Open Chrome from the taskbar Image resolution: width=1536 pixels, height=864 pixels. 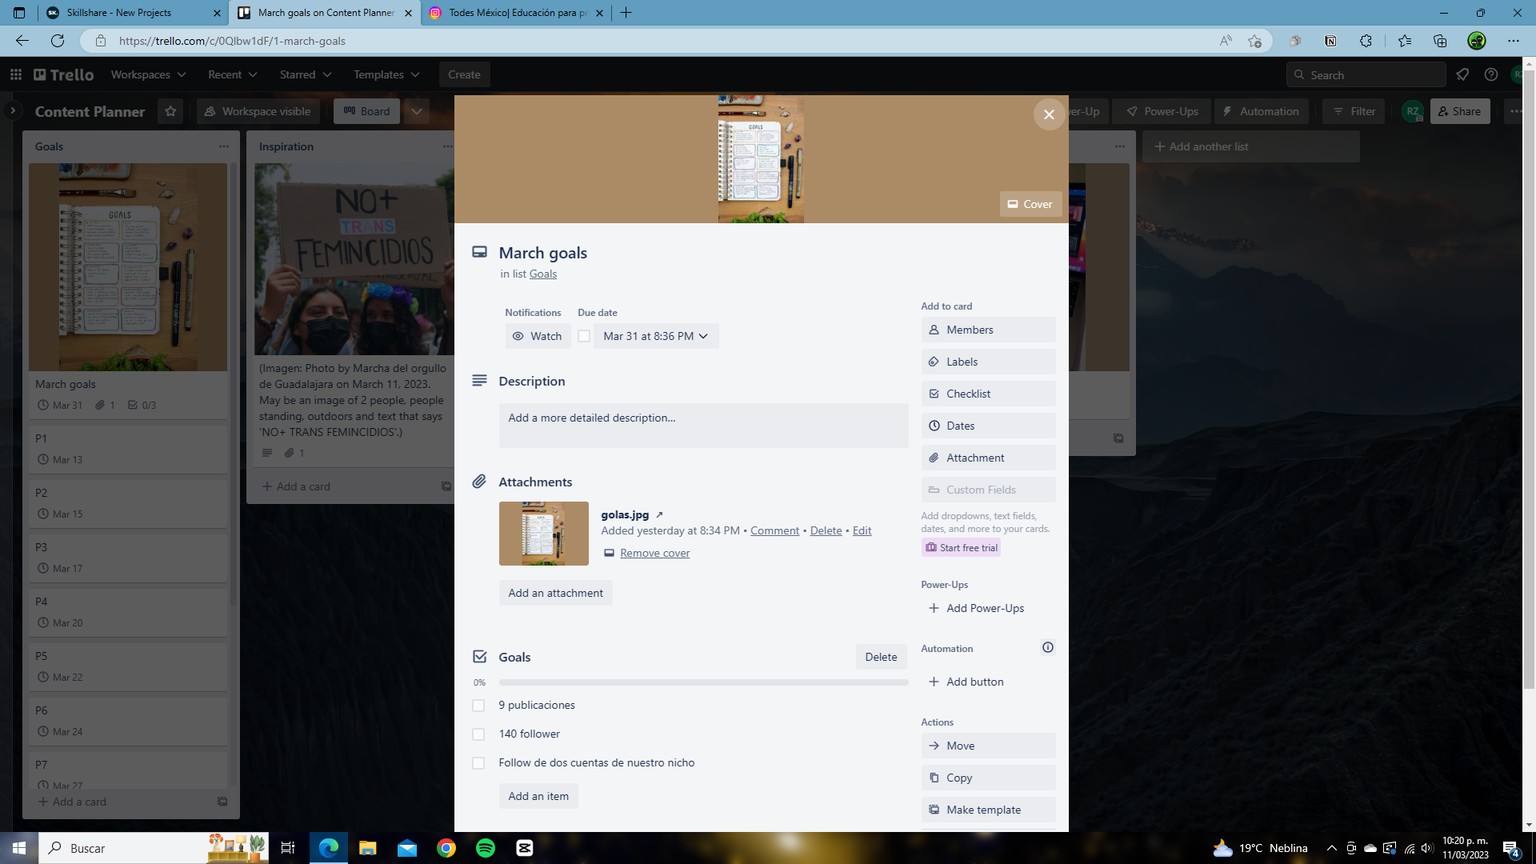coord(446,848)
